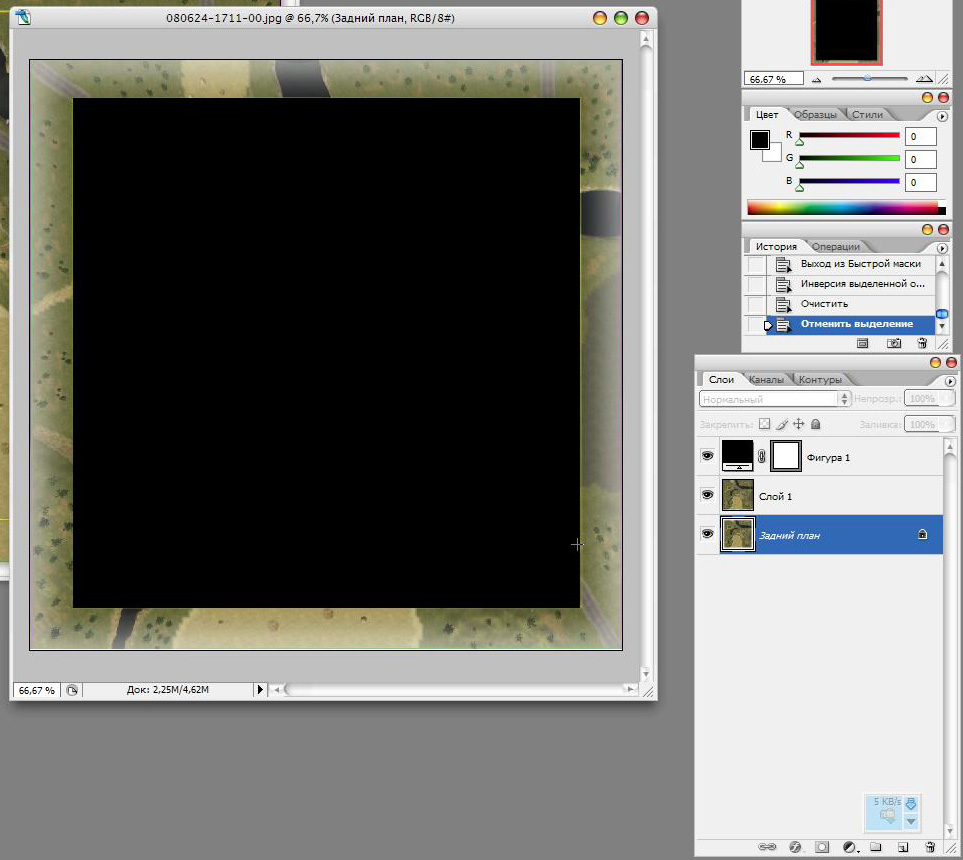Hide the Фигура 1 layer
963x860 pixels.
click(708, 456)
